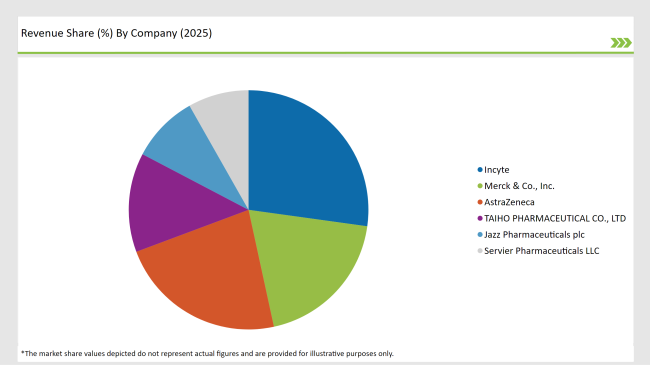Click 'Jazz Pharmaceuticals plc' legend label
Viewport: 650px width, 370px height.
coord(534,235)
